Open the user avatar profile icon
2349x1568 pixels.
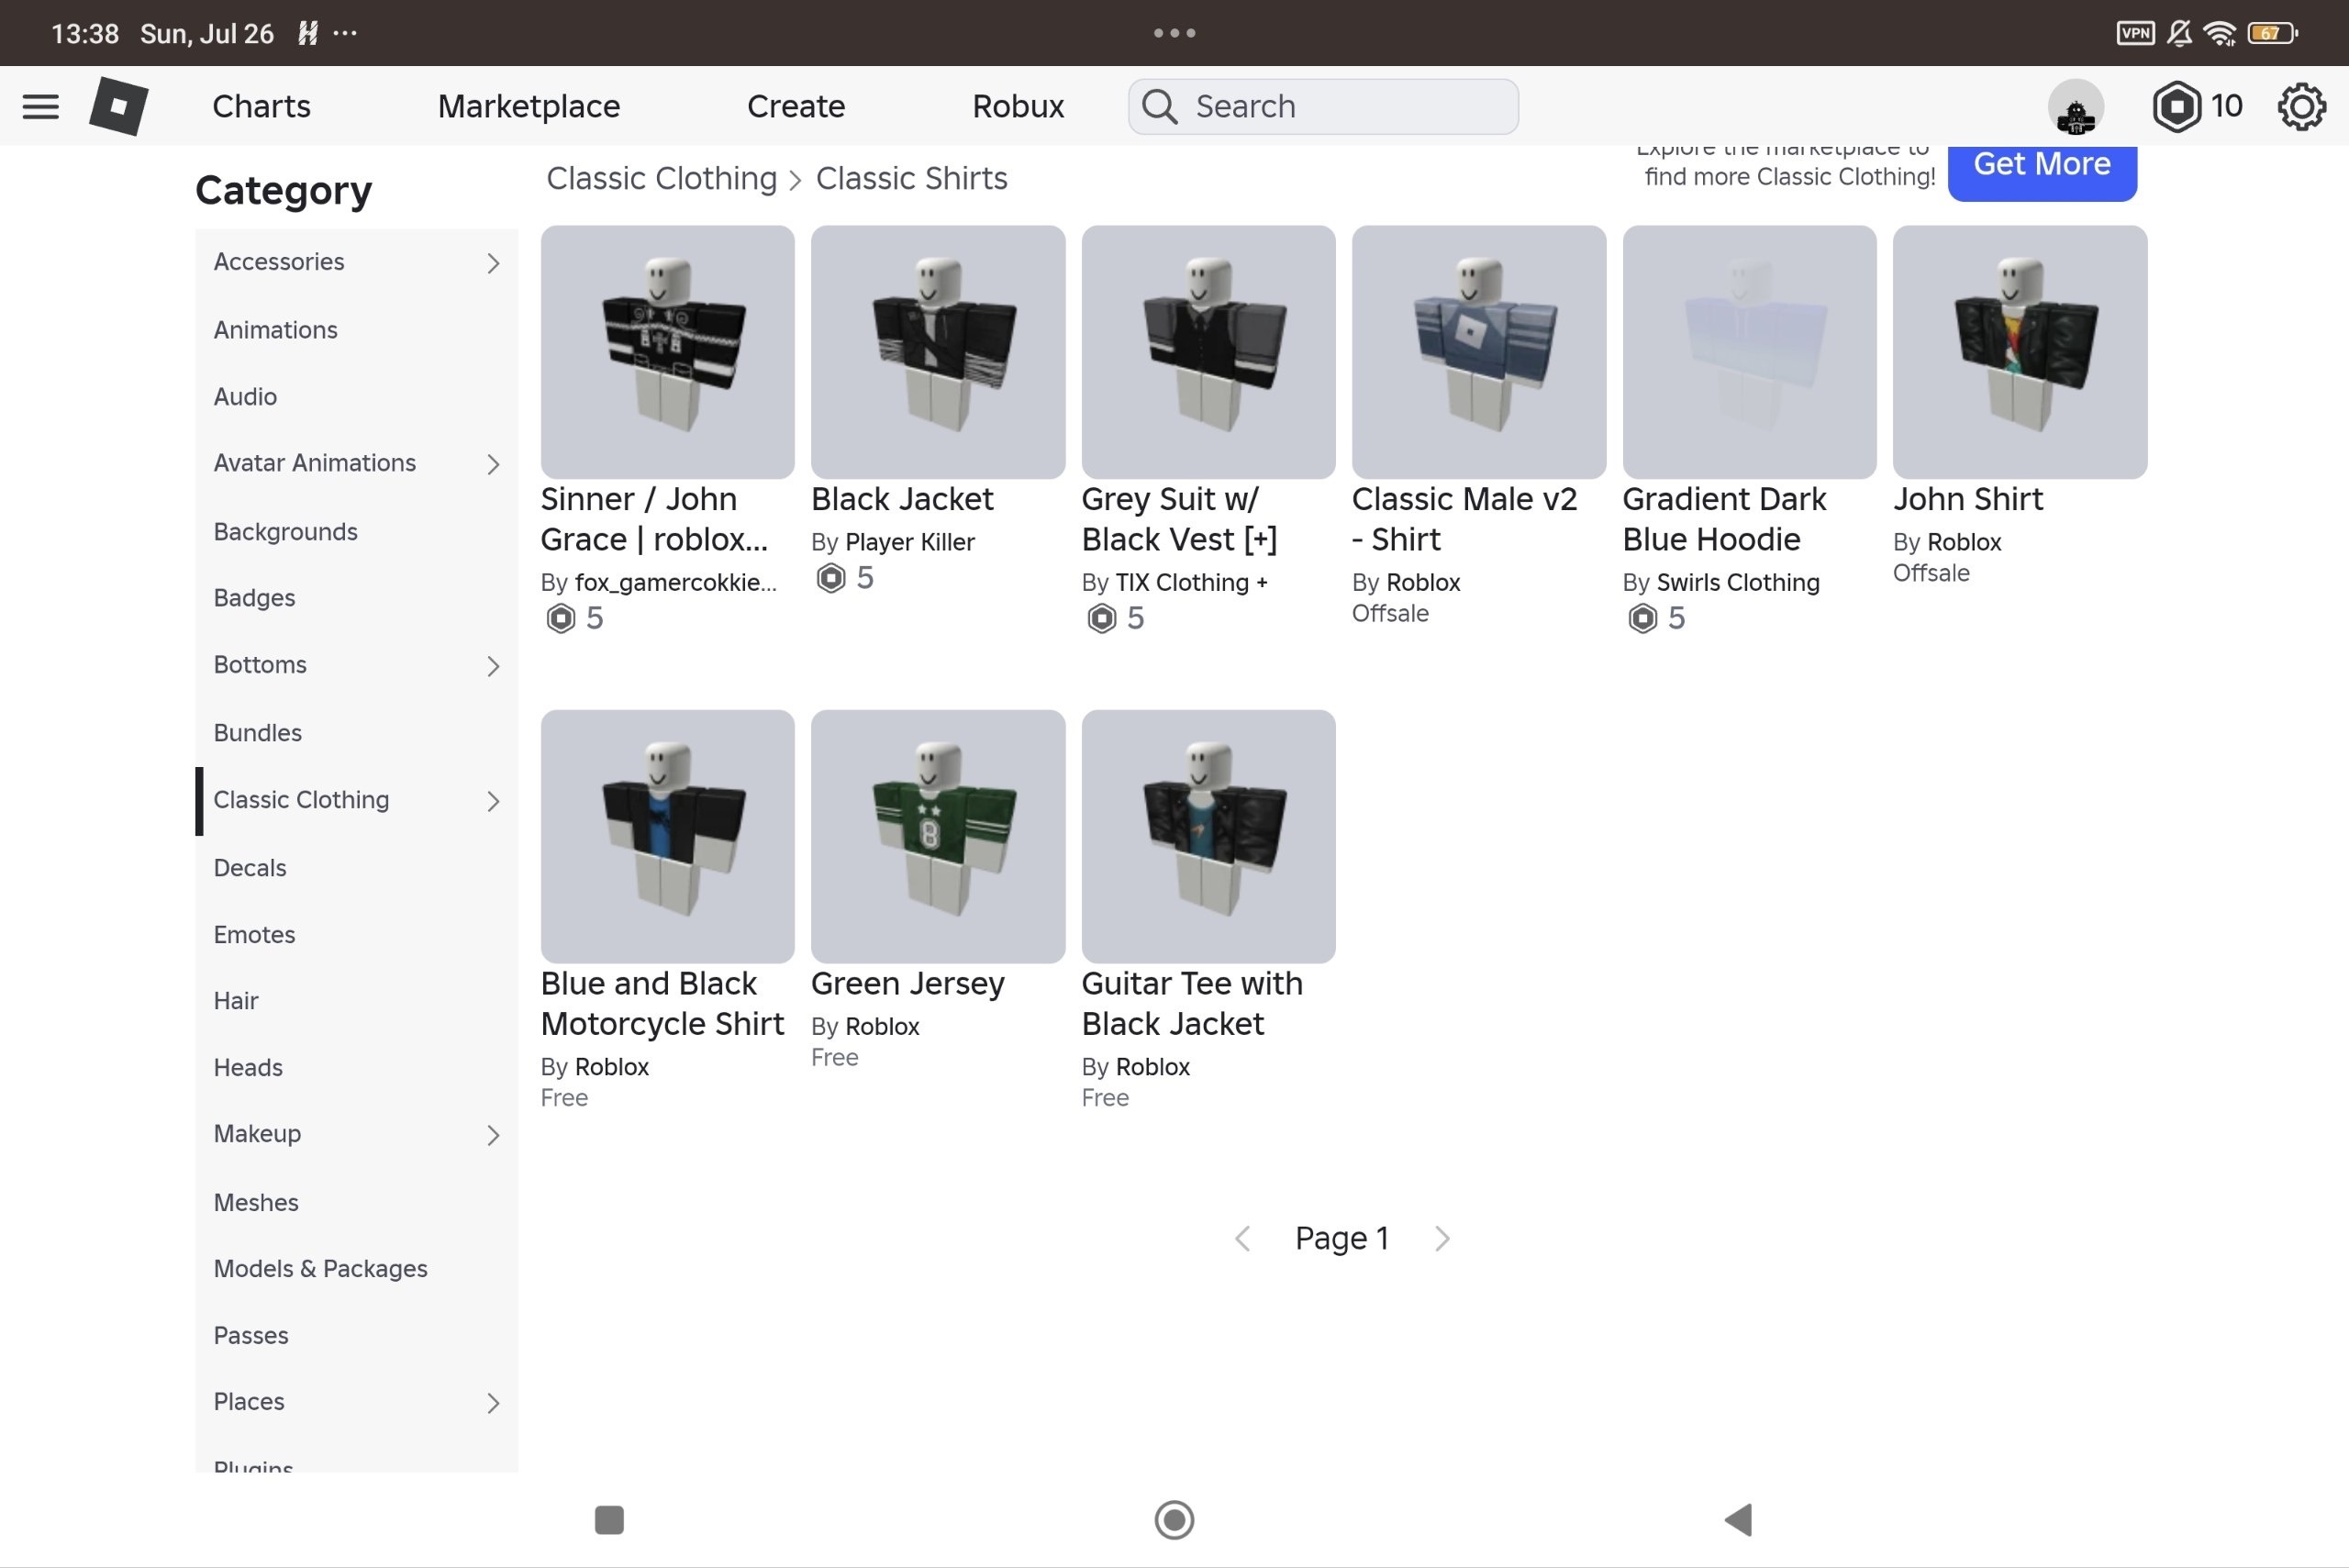(2076, 107)
